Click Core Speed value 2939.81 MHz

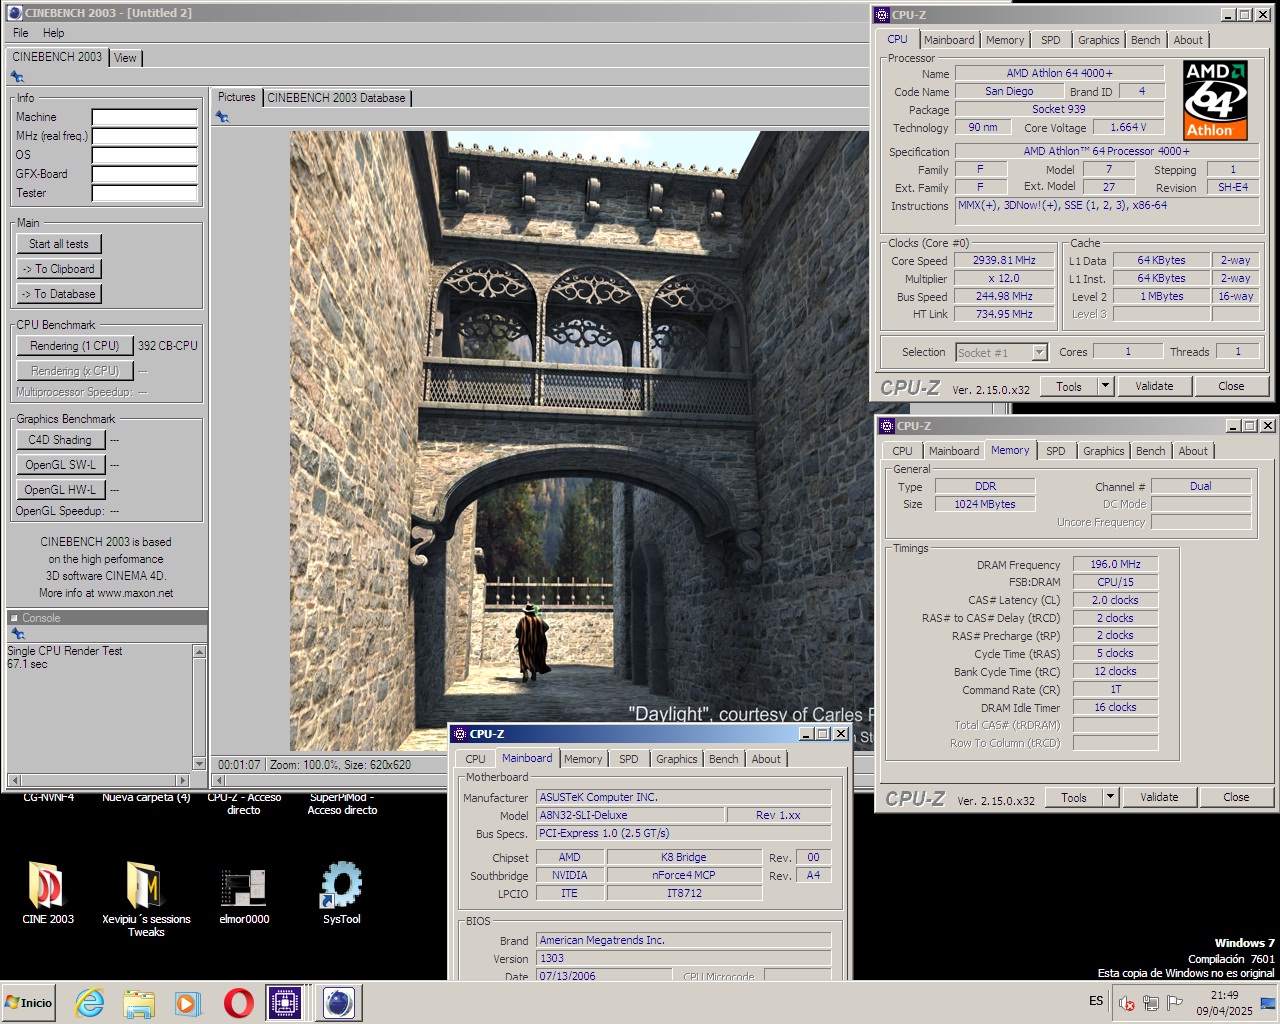click(x=1004, y=260)
